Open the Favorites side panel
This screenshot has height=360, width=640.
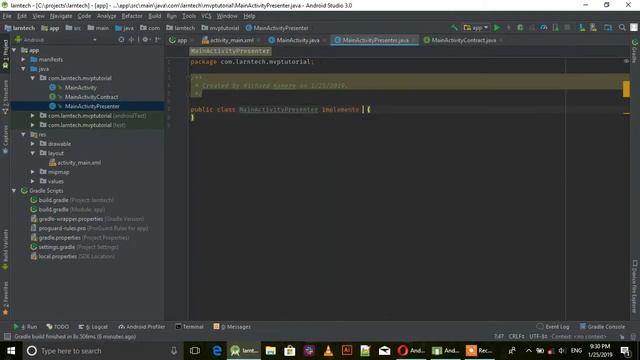coord(5,298)
